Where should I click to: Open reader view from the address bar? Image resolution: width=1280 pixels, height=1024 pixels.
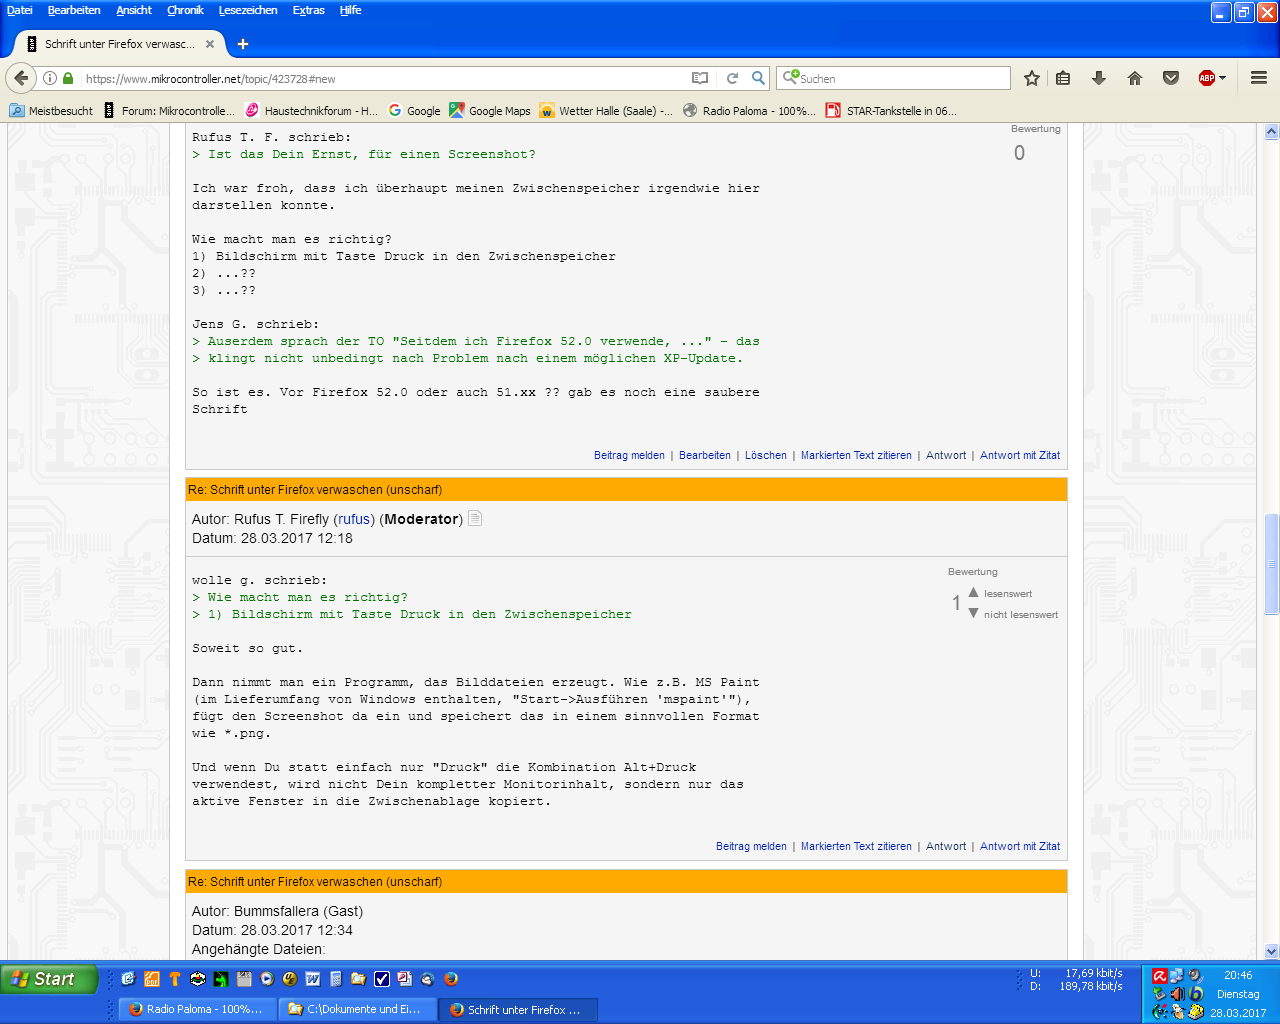[700, 78]
